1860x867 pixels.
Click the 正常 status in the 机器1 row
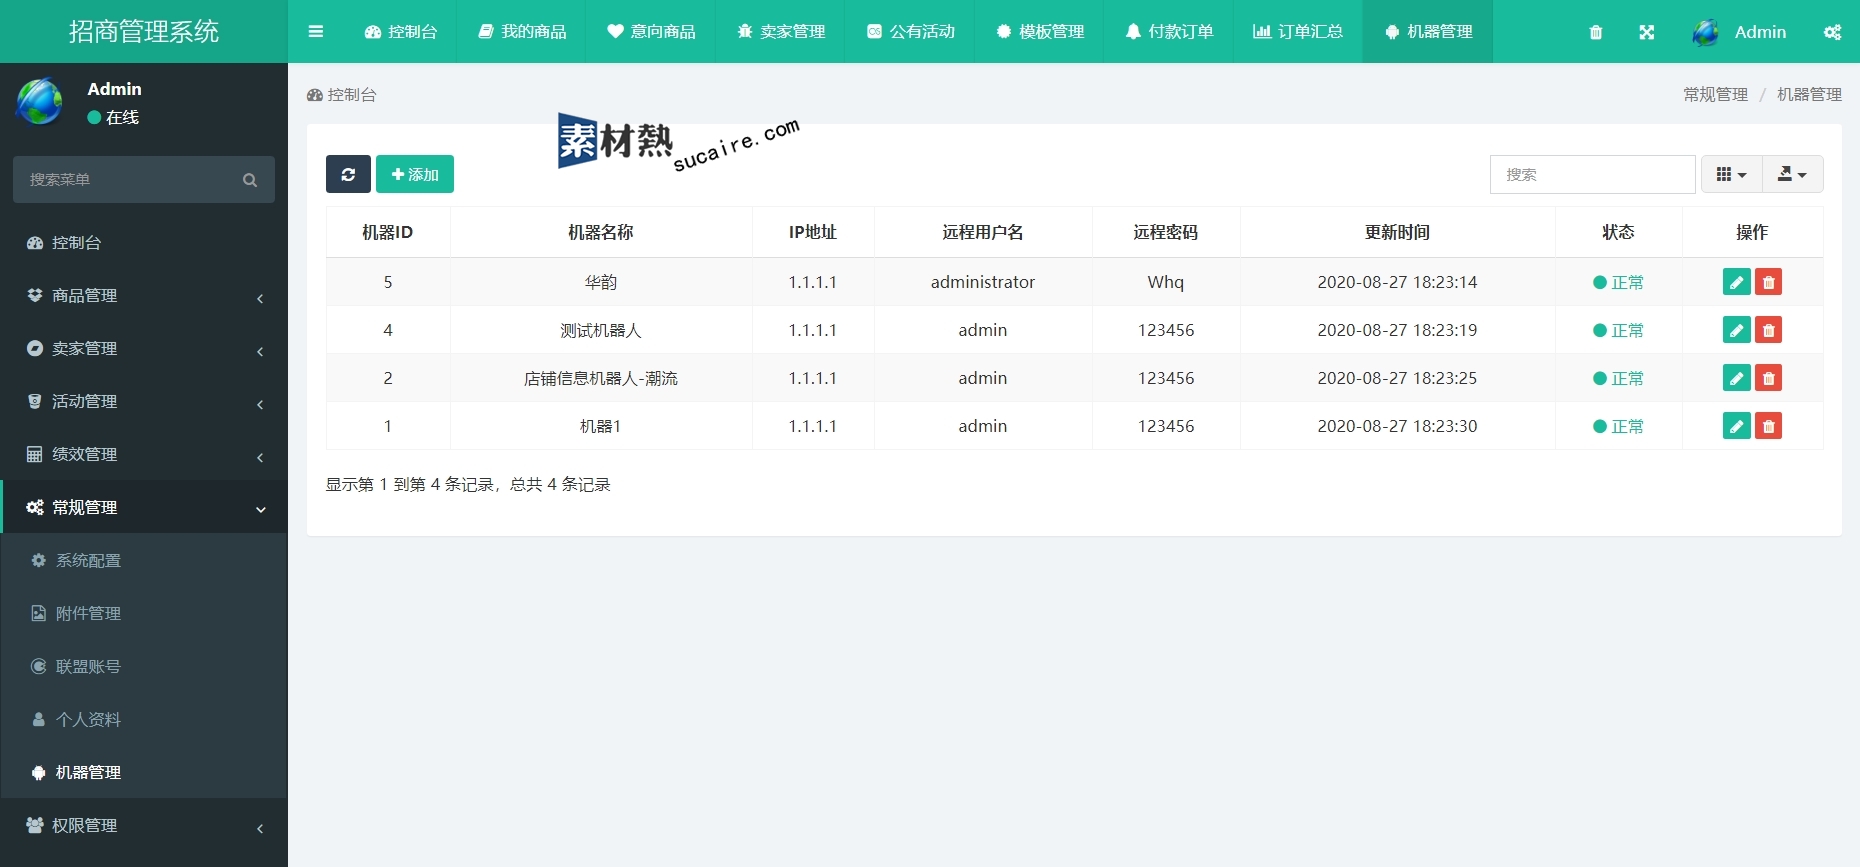(1618, 426)
